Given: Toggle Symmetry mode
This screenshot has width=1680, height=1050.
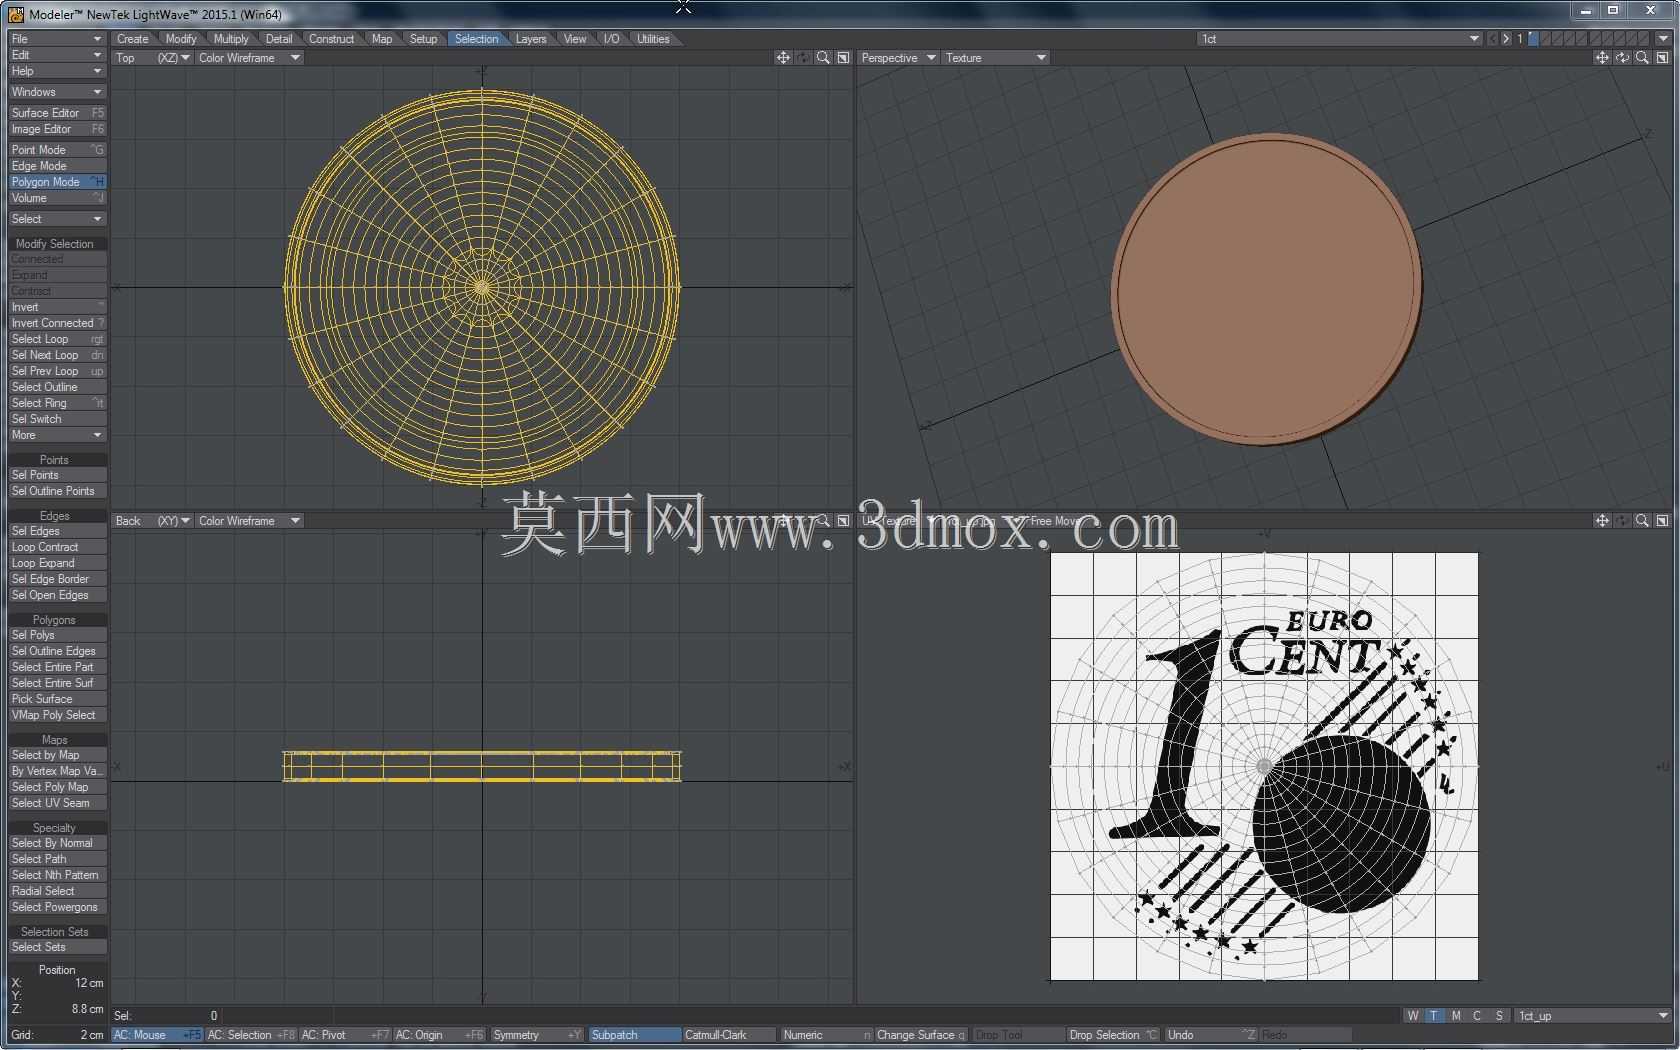Looking at the screenshot, I should tap(537, 1035).
